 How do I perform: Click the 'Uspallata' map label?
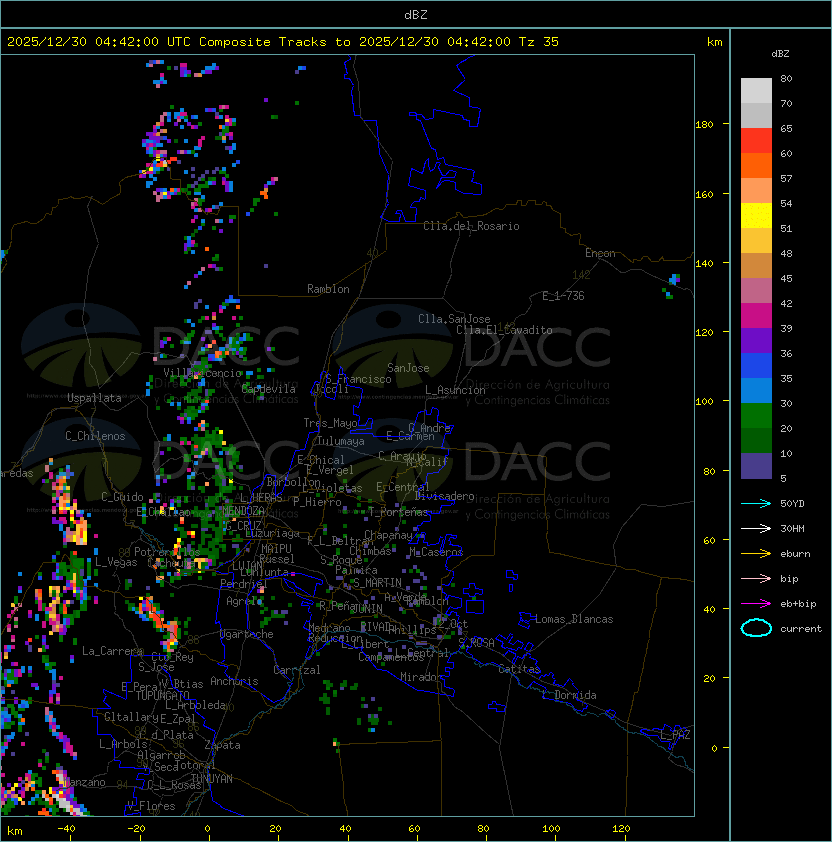[94, 398]
